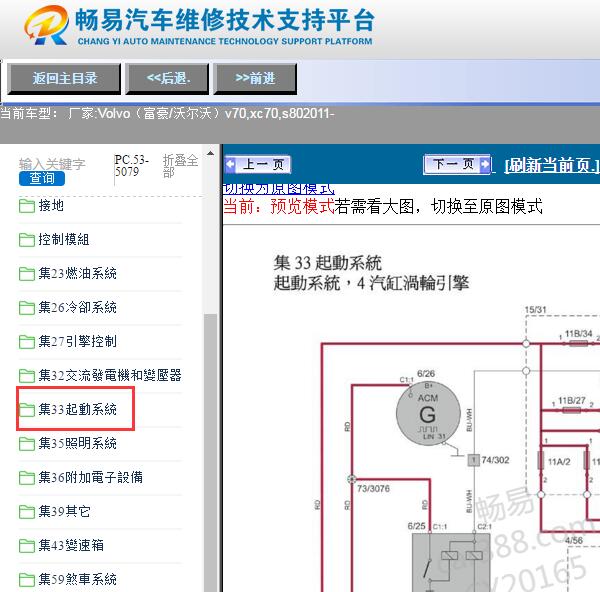Select 集33起動系統 in the tree

tap(77, 410)
